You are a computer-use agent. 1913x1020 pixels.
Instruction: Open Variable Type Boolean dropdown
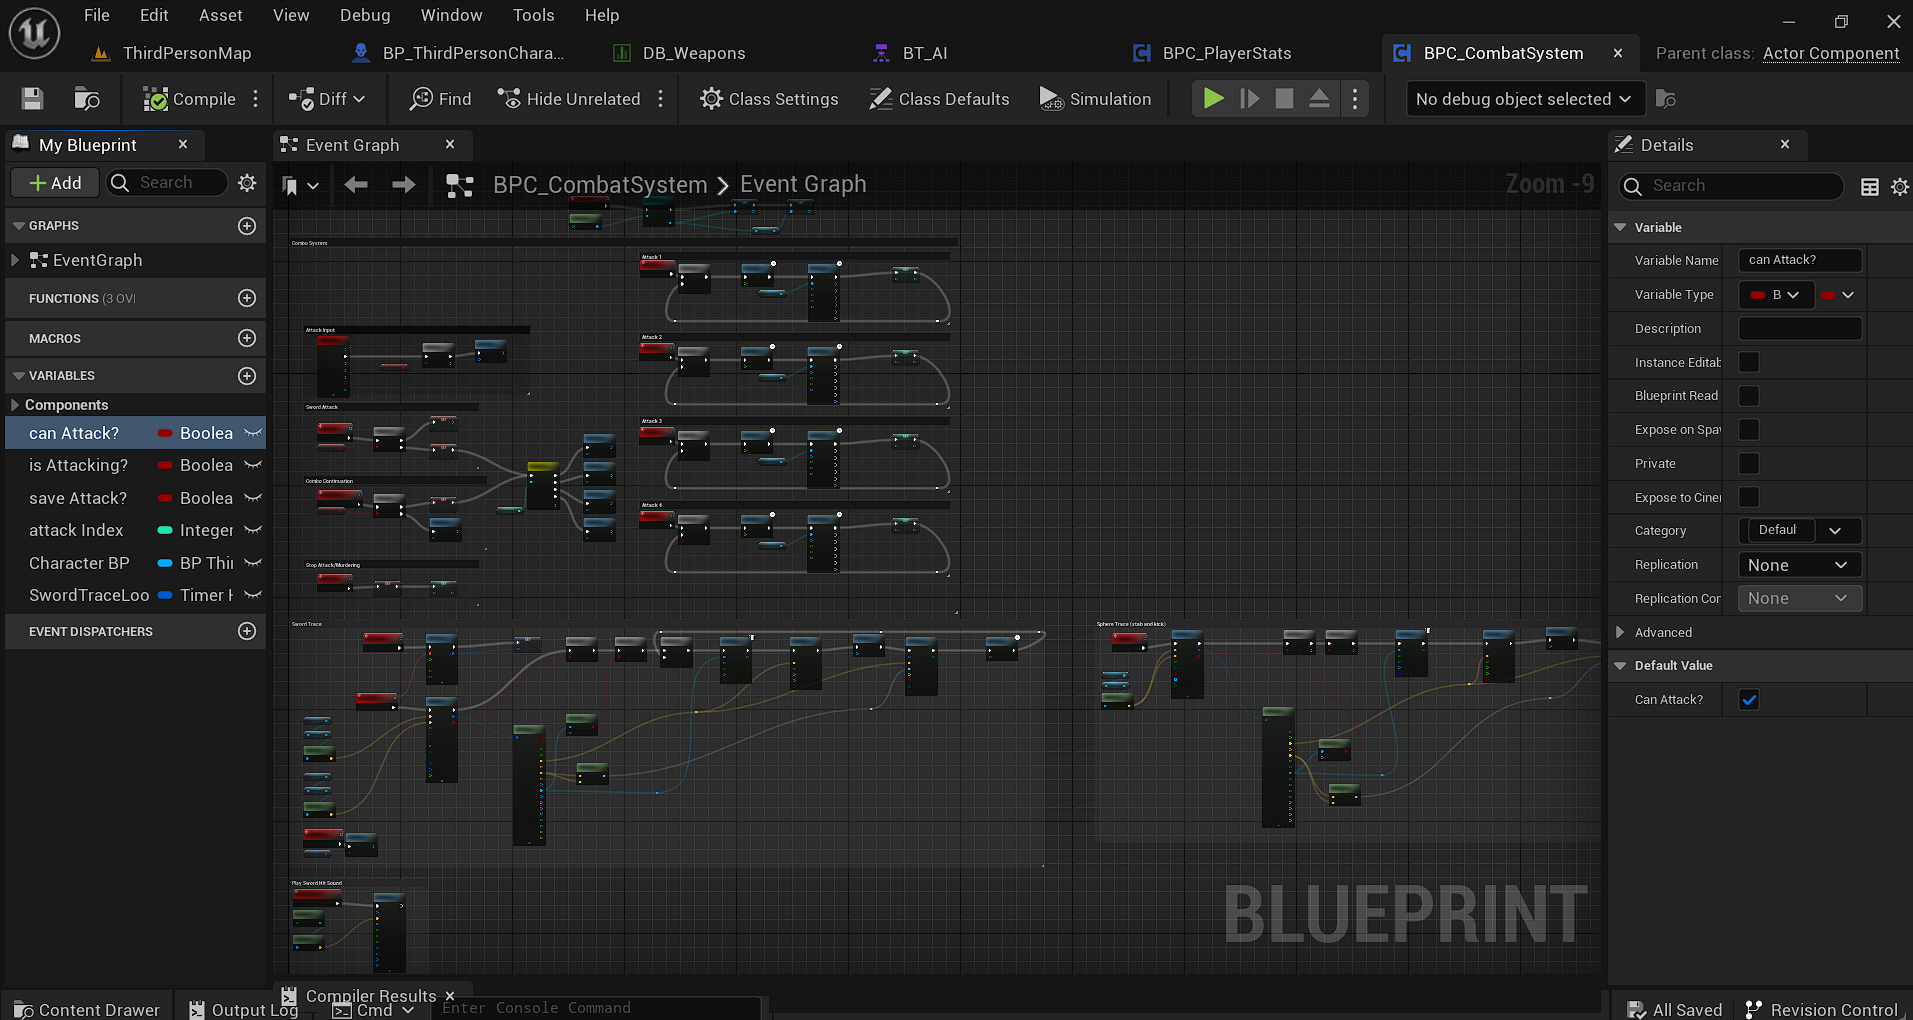coord(1776,295)
